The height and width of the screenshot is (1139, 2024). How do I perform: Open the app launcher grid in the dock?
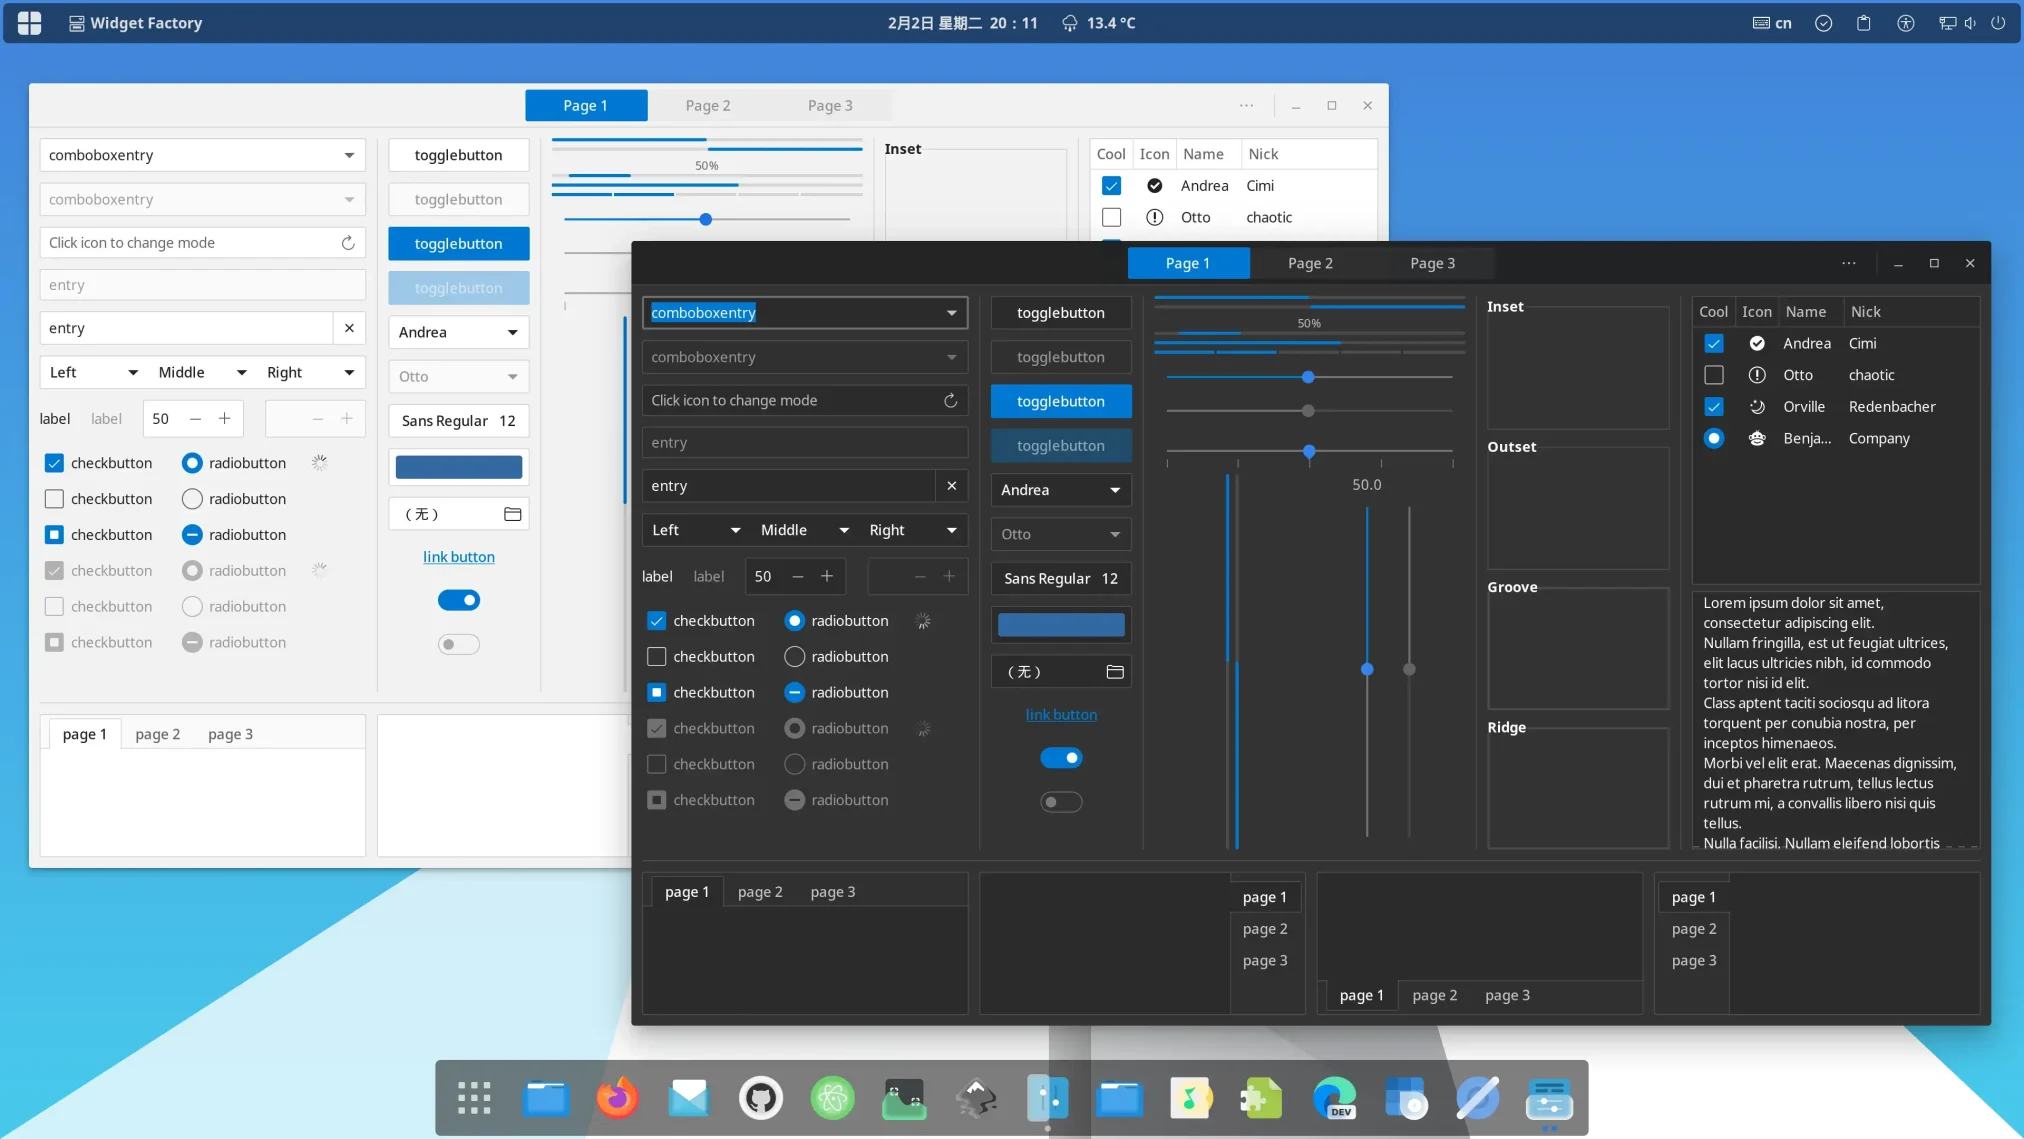pyautogui.click(x=474, y=1098)
